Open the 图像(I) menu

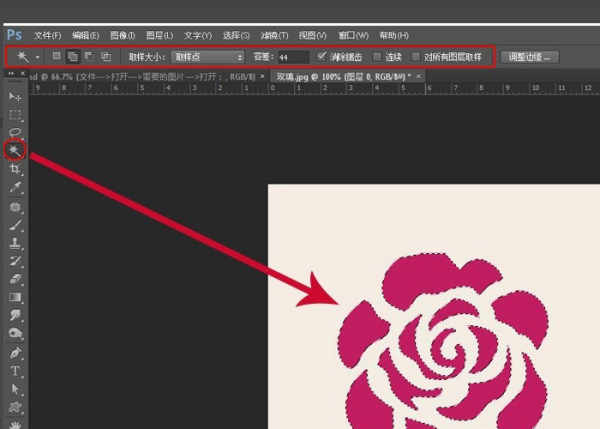(x=122, y=36)
